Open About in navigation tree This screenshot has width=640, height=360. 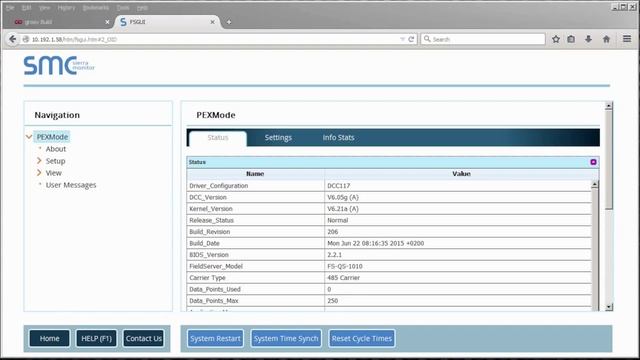click(x=56, y=149)
